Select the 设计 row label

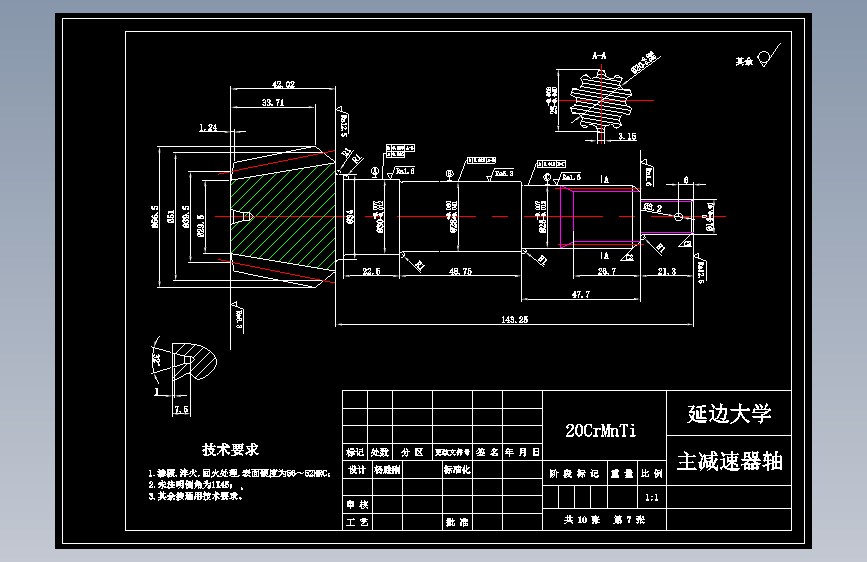[x=357, y=470]
